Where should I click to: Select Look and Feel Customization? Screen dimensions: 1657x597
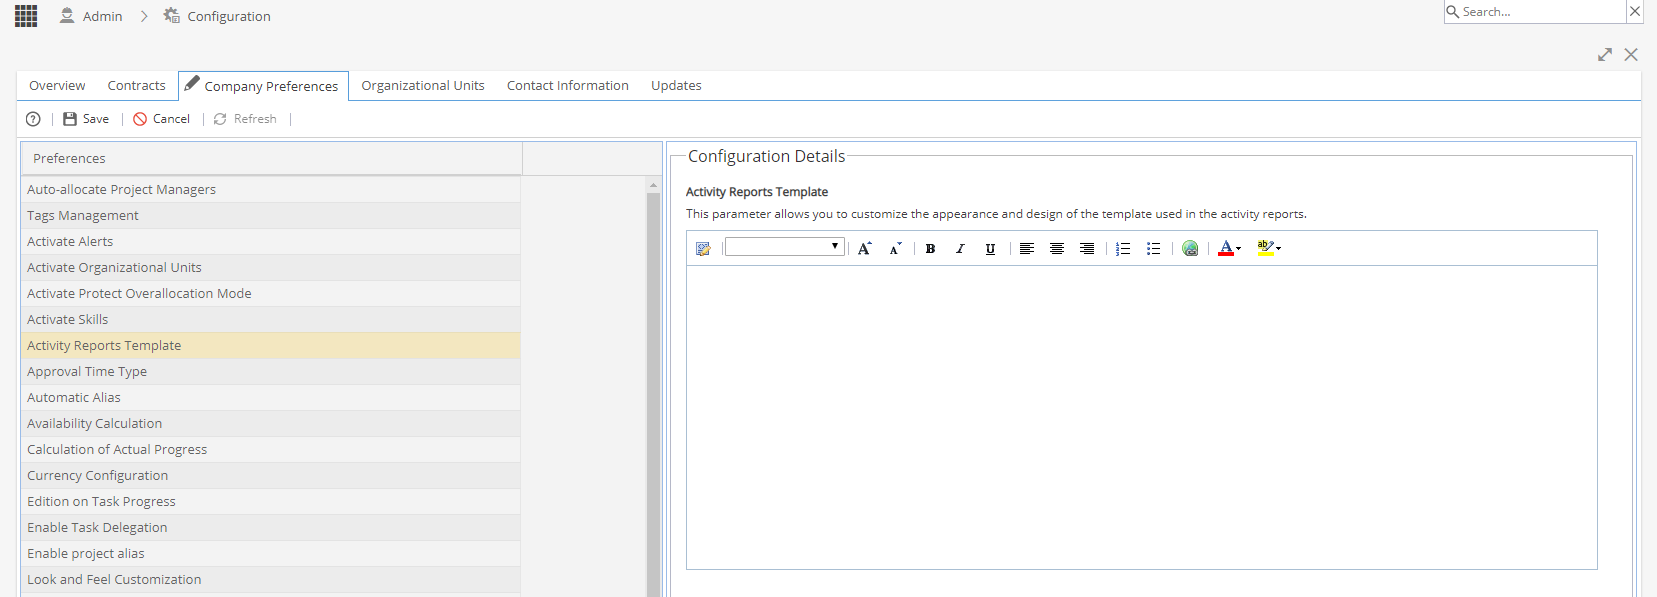(270, 579)
